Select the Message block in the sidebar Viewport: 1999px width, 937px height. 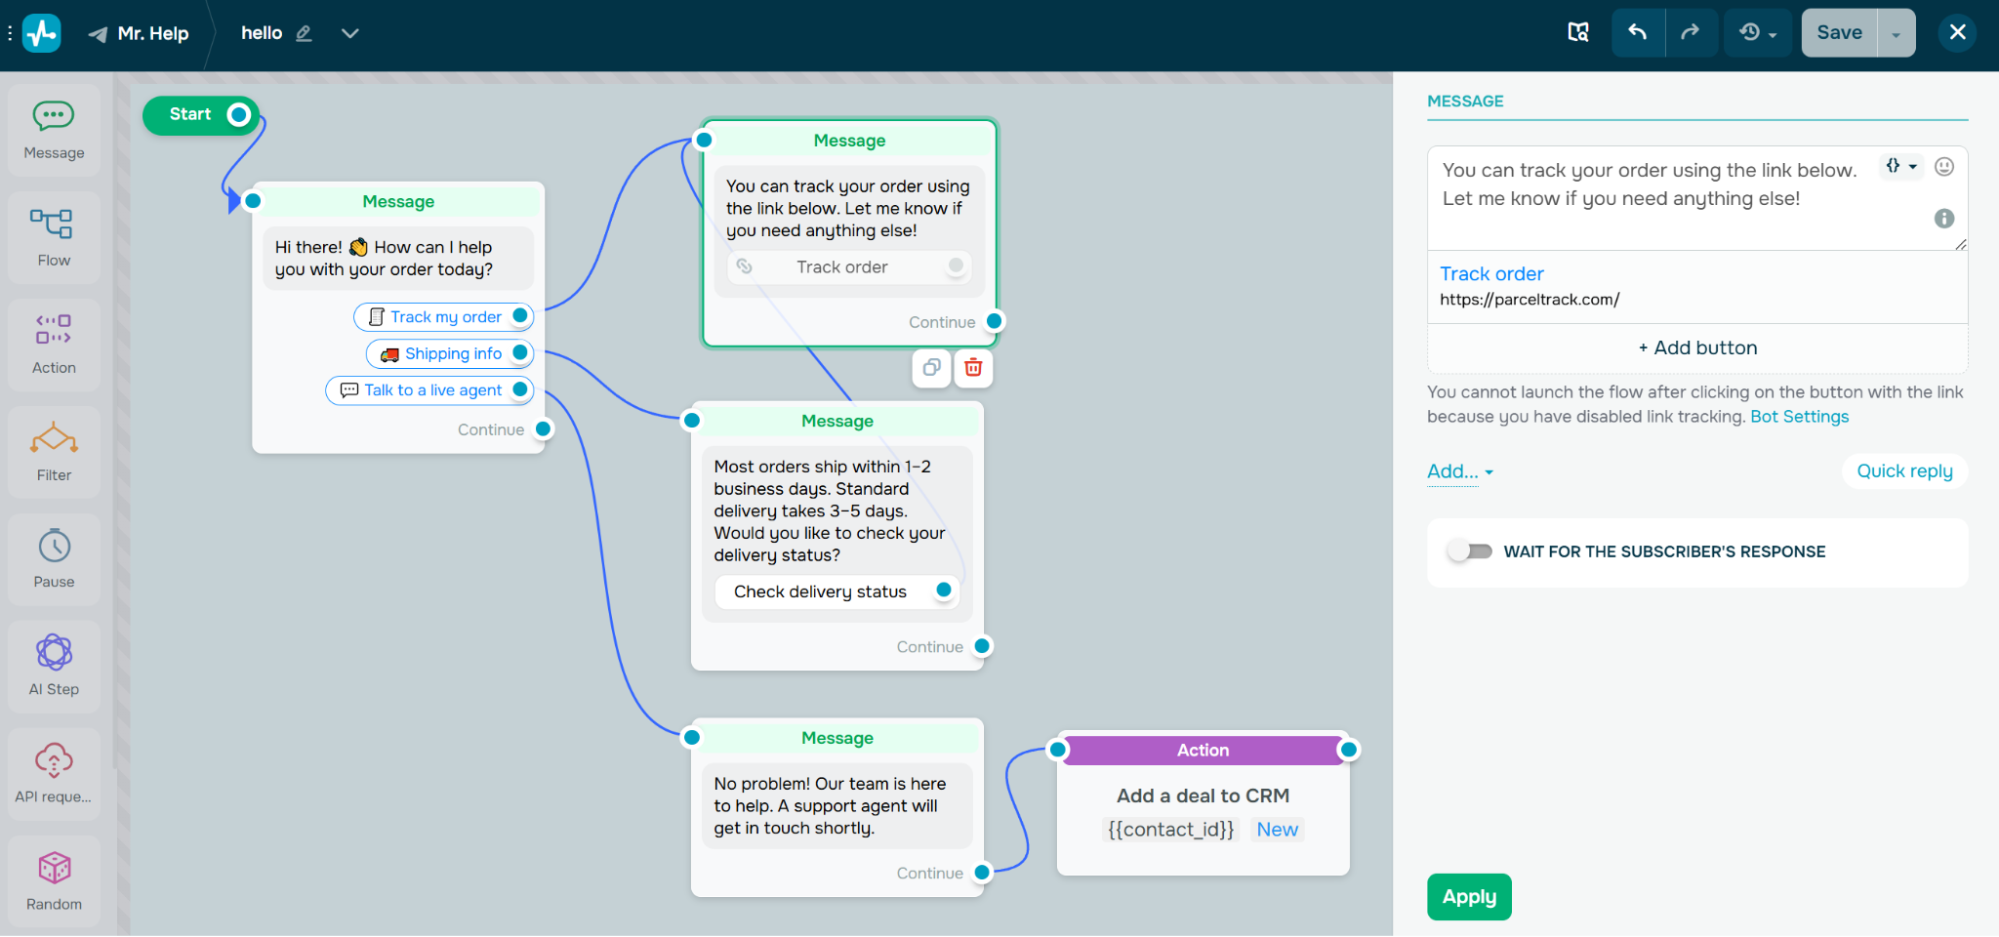coord(53,130)
